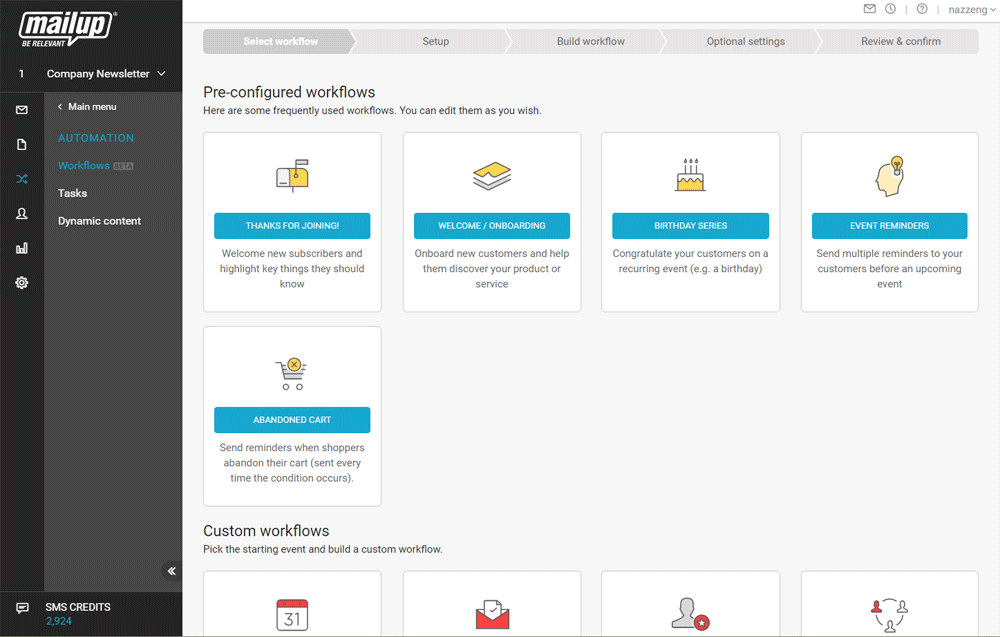1000x637 pixels.
Task: Click the Abandoned Cart workflow button
Action: (292, 420)
